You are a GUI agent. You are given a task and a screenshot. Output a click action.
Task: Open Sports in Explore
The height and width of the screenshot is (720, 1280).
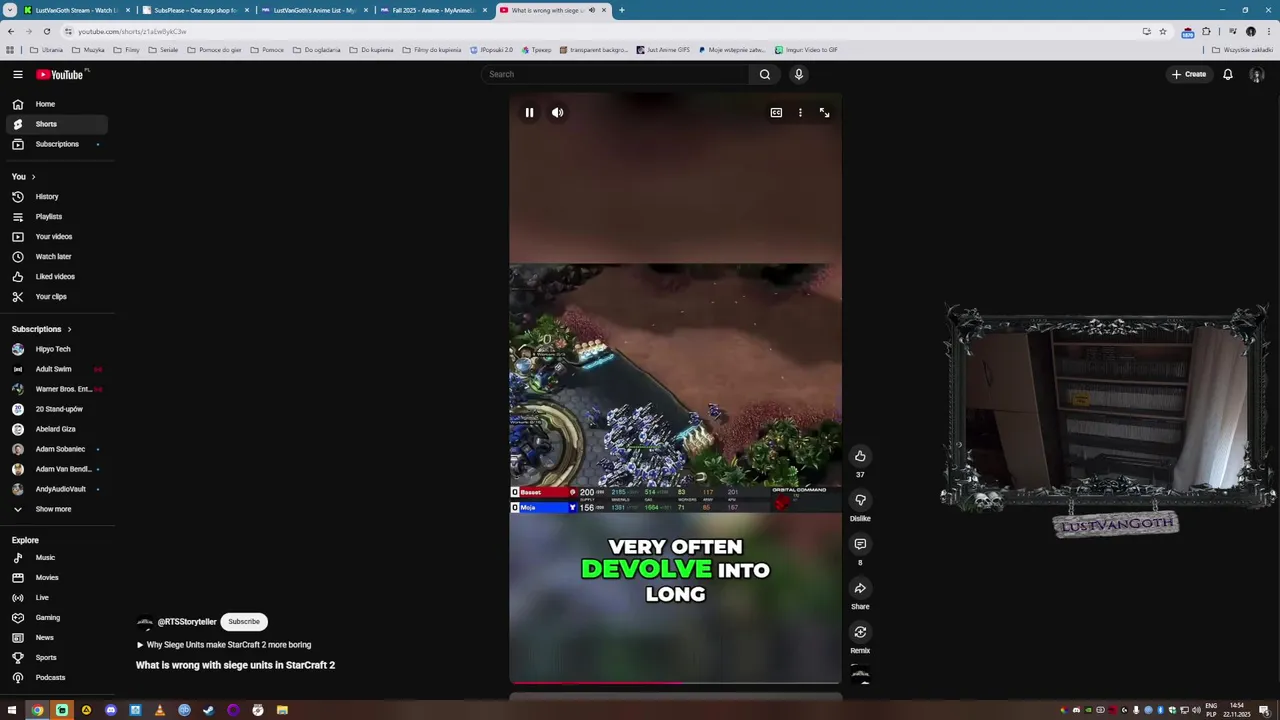point(55,658)
